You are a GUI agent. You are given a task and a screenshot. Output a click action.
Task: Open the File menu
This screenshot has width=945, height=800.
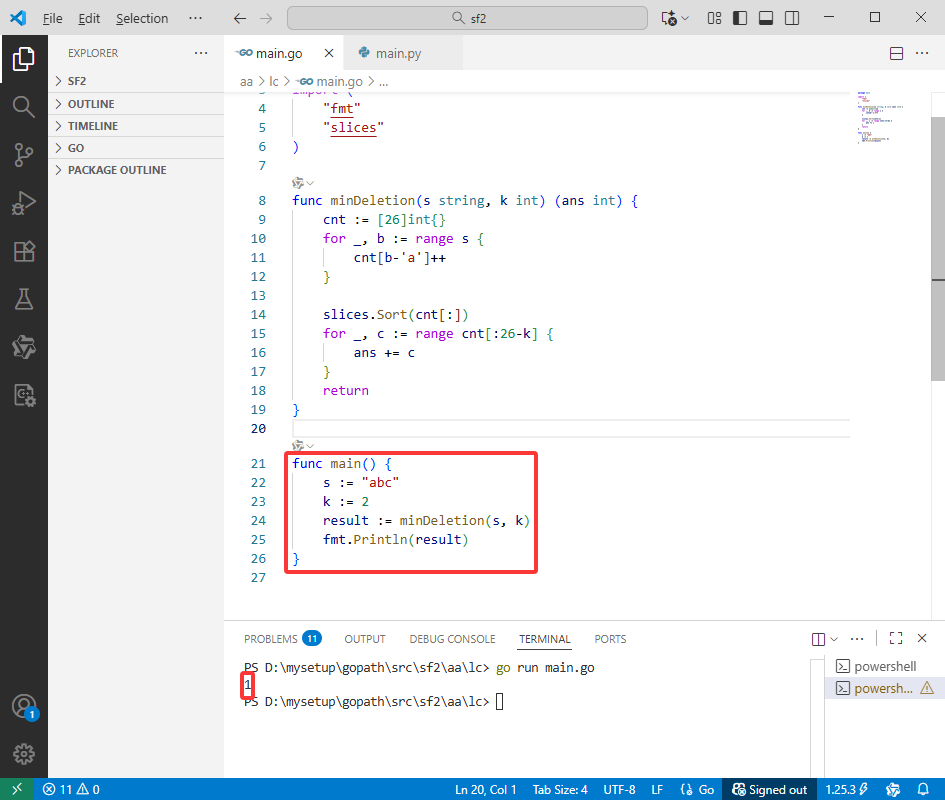point(52,18)
